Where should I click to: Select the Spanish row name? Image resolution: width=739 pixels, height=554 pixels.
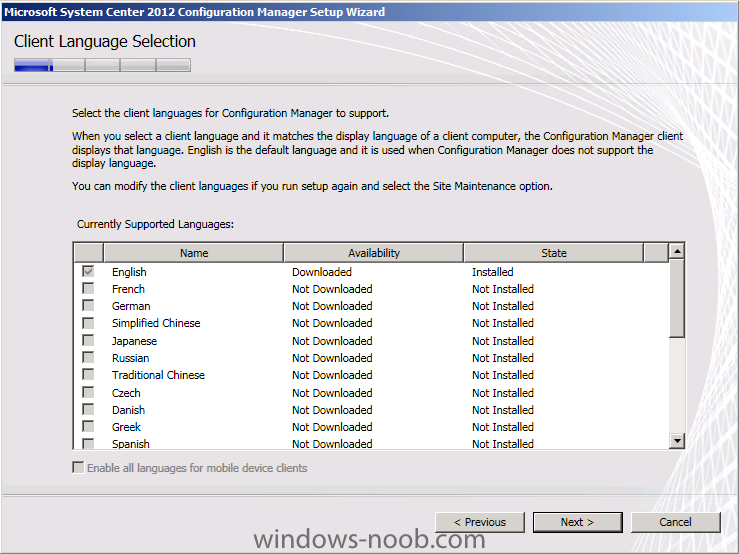(131, 444)
